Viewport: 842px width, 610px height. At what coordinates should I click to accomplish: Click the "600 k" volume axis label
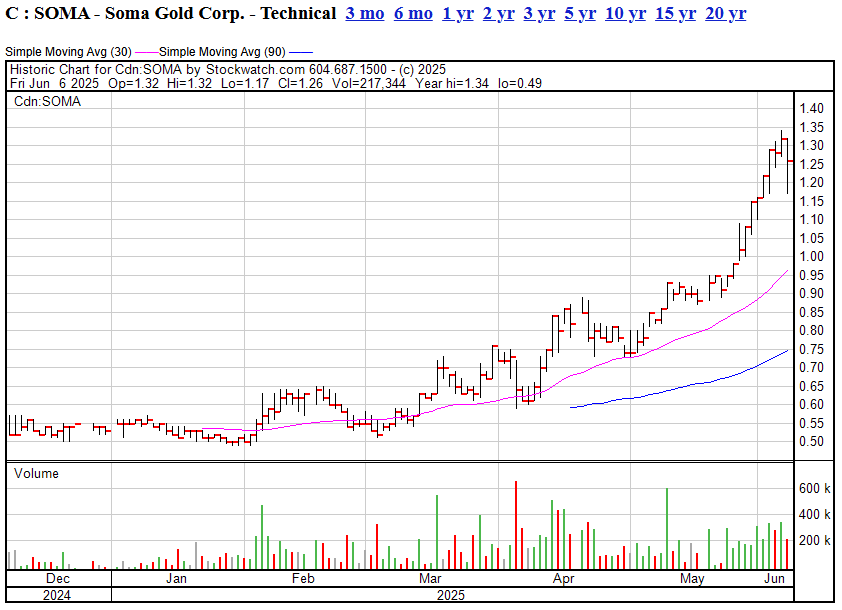click(815, 489)
